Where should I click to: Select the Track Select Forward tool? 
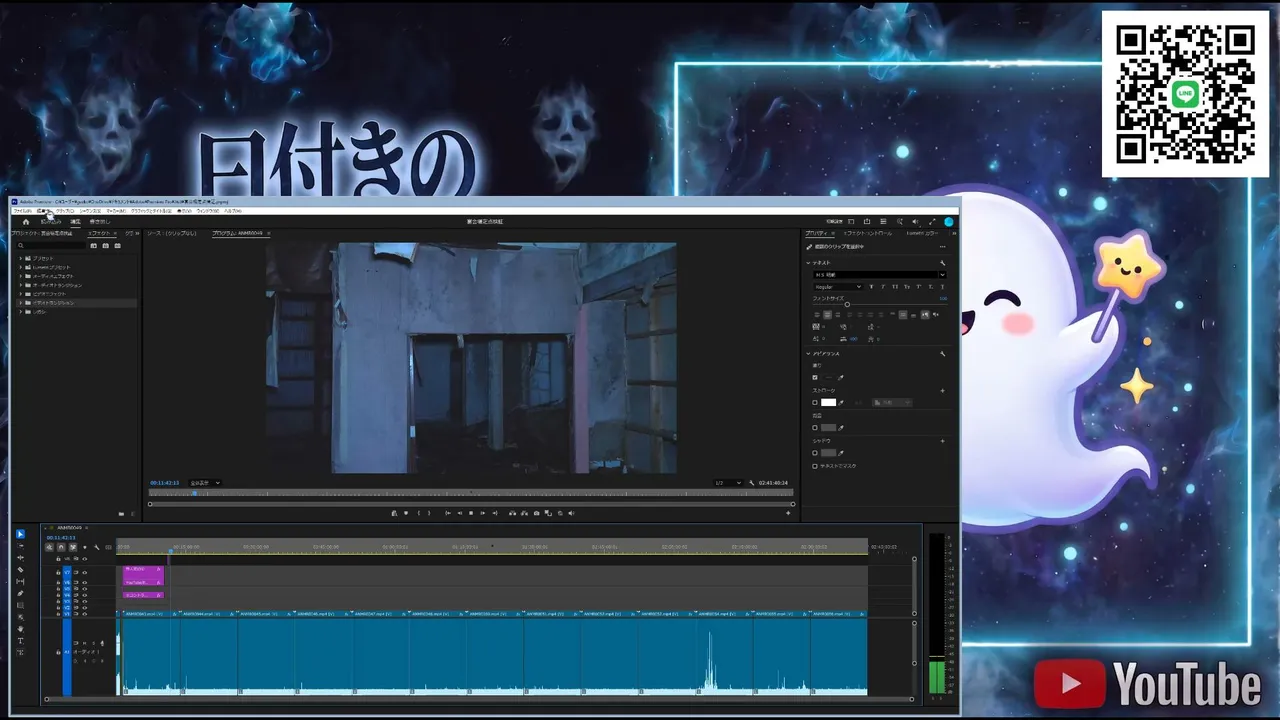20,546
